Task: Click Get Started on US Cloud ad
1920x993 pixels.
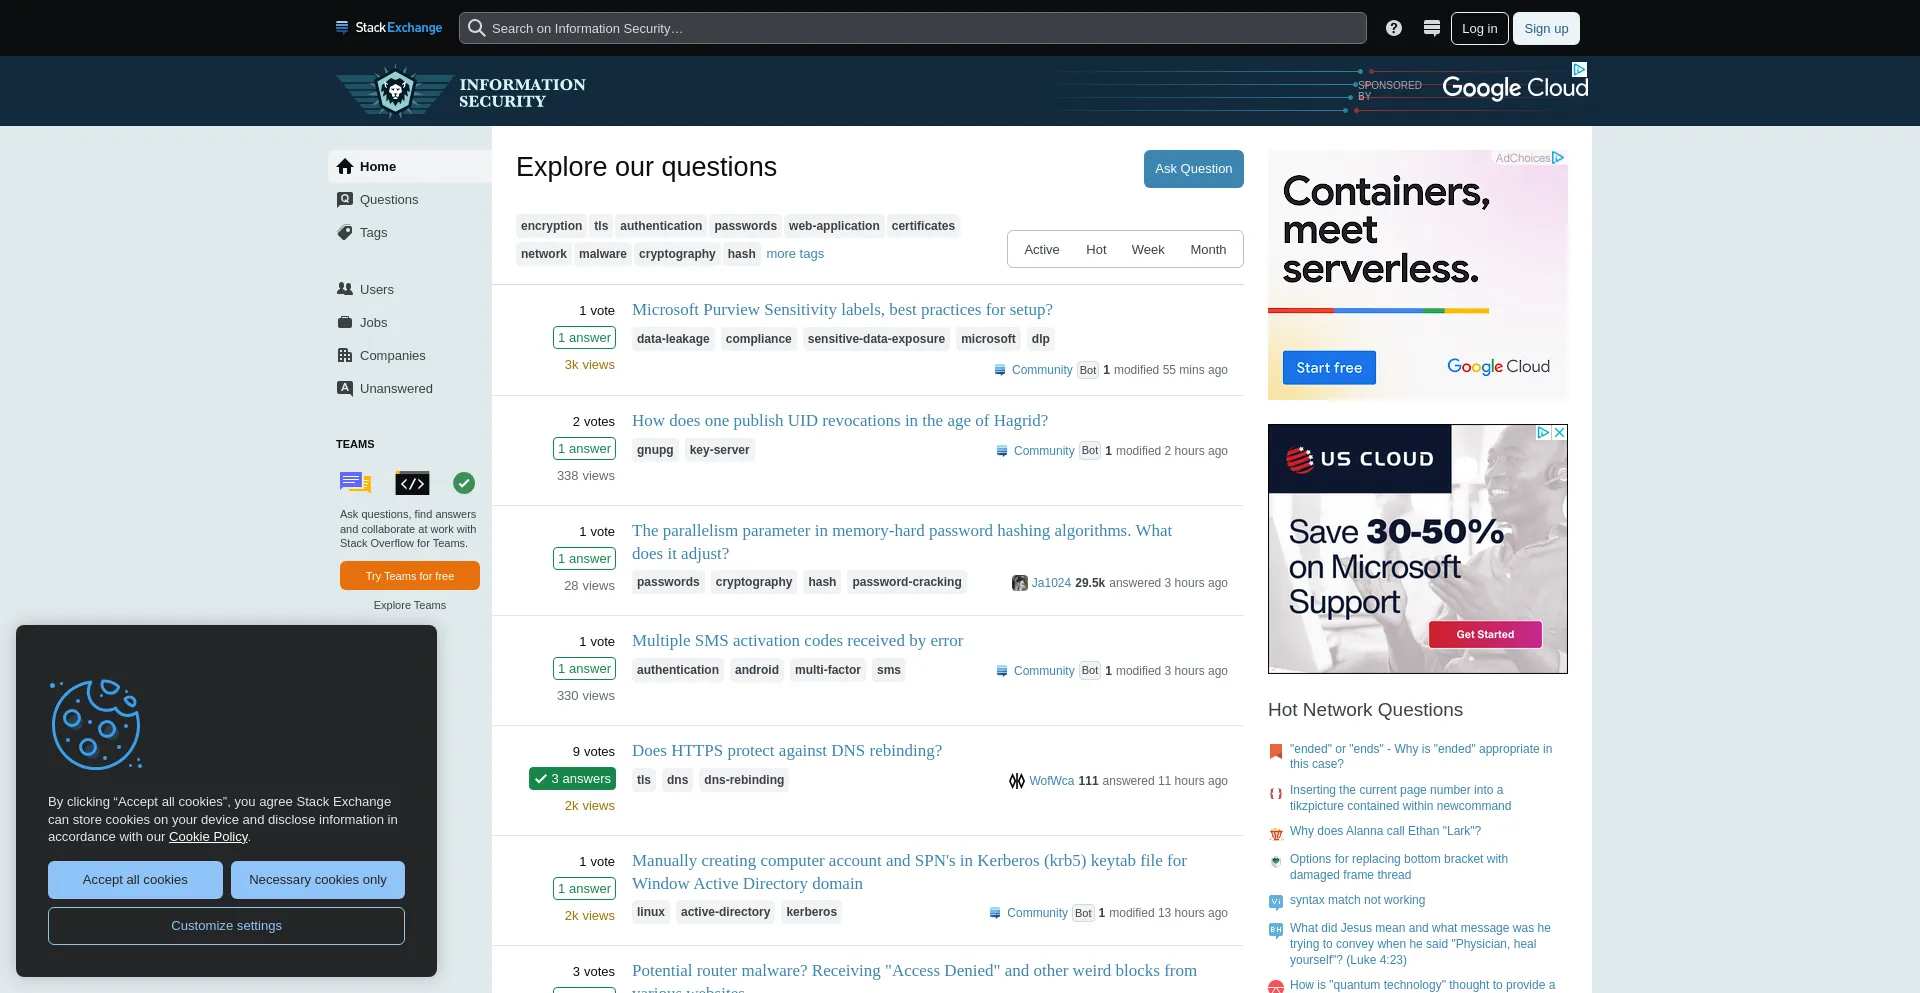Action: pos(1485,634)
